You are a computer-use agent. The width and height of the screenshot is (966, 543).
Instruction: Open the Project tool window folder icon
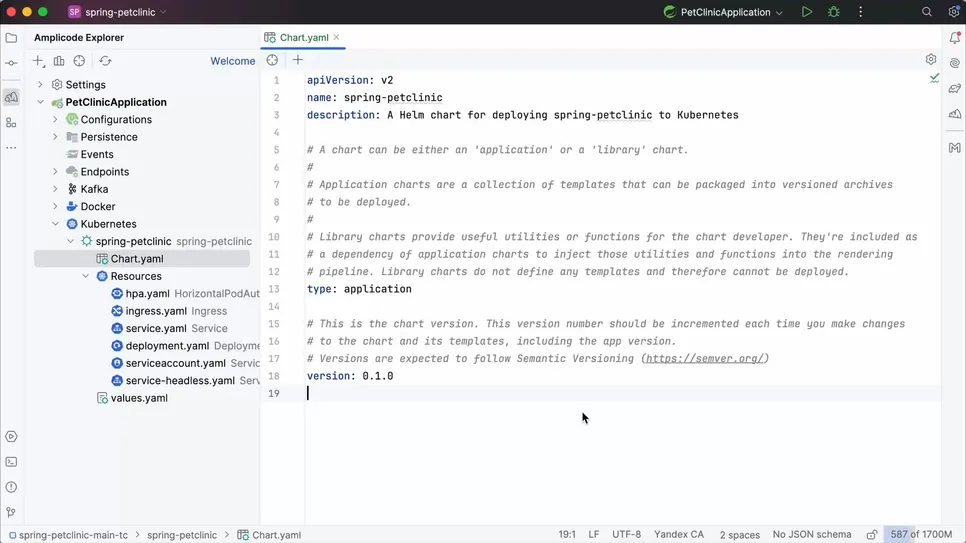11,38
